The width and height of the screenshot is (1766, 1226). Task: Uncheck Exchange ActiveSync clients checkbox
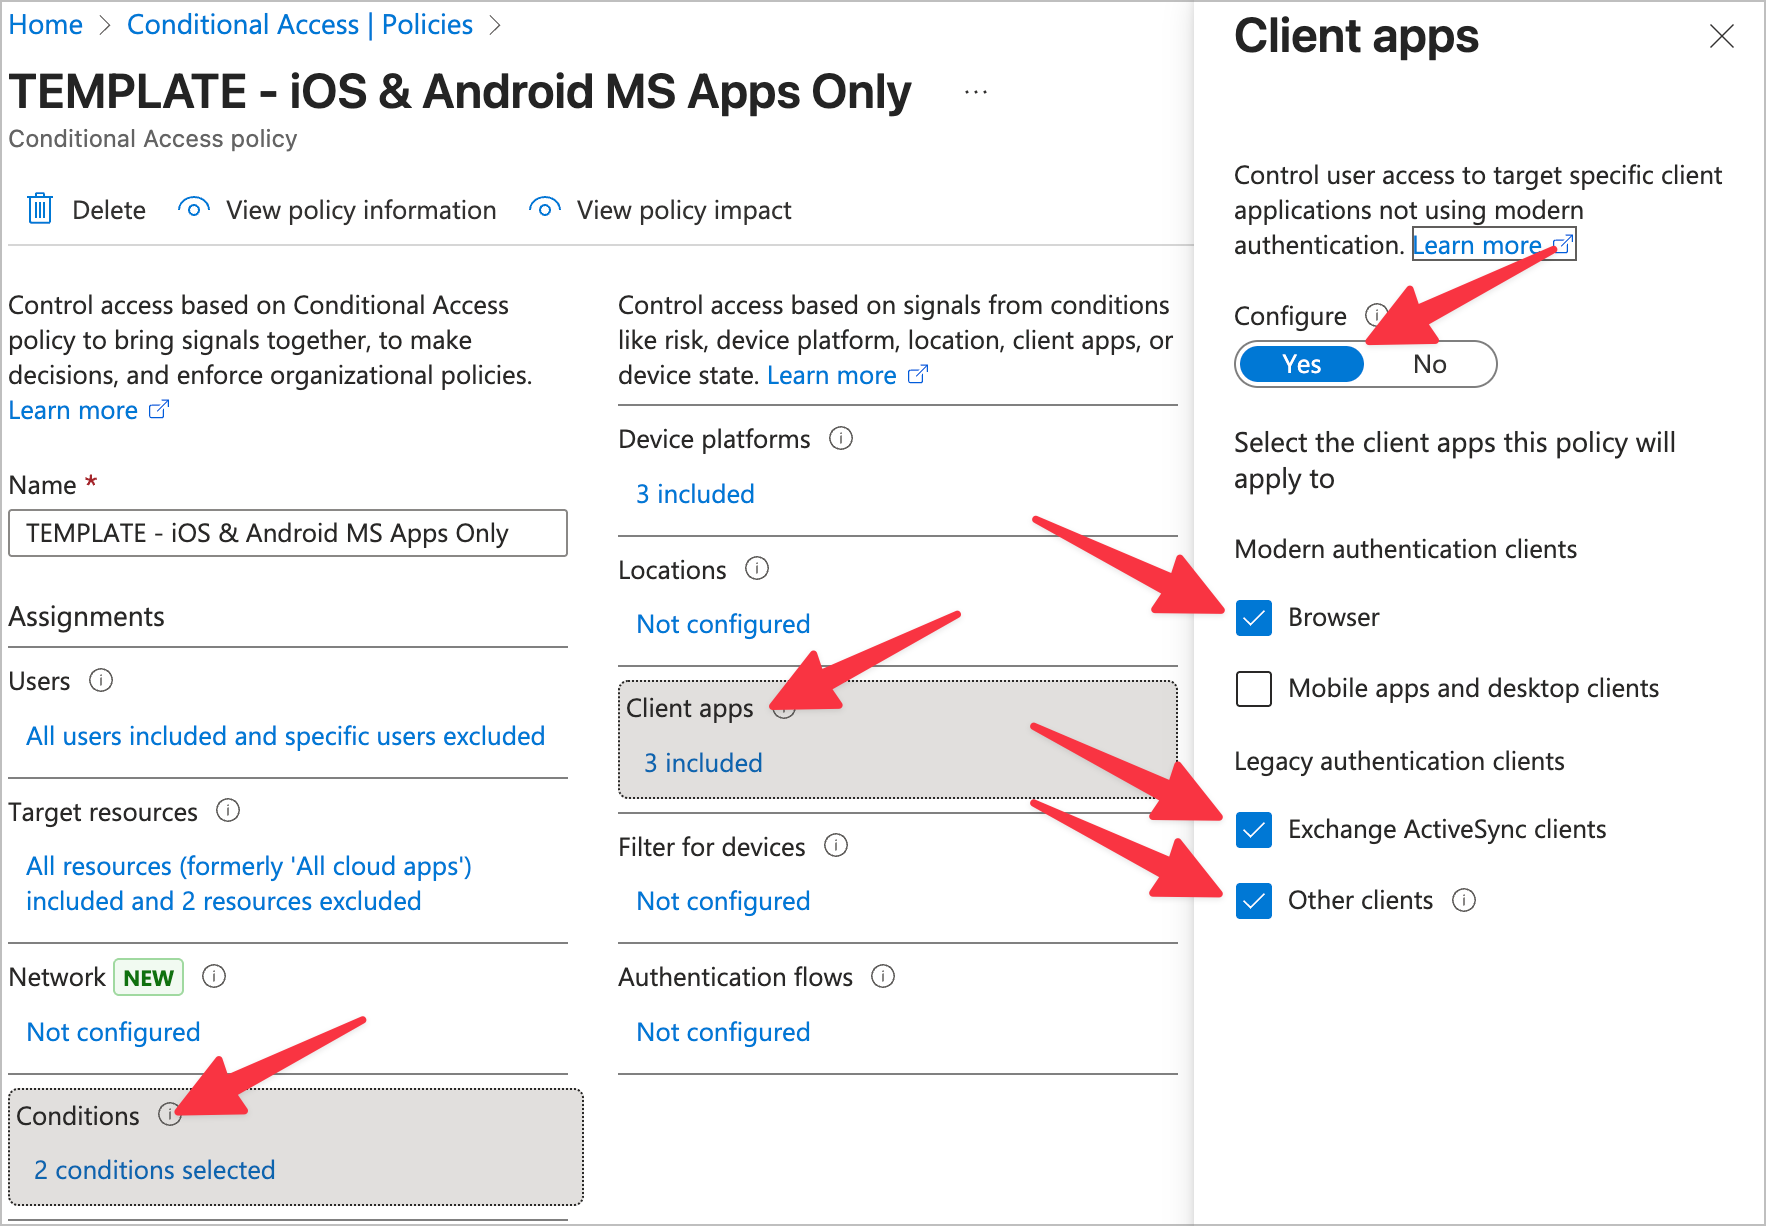[x=1253, y=830]
